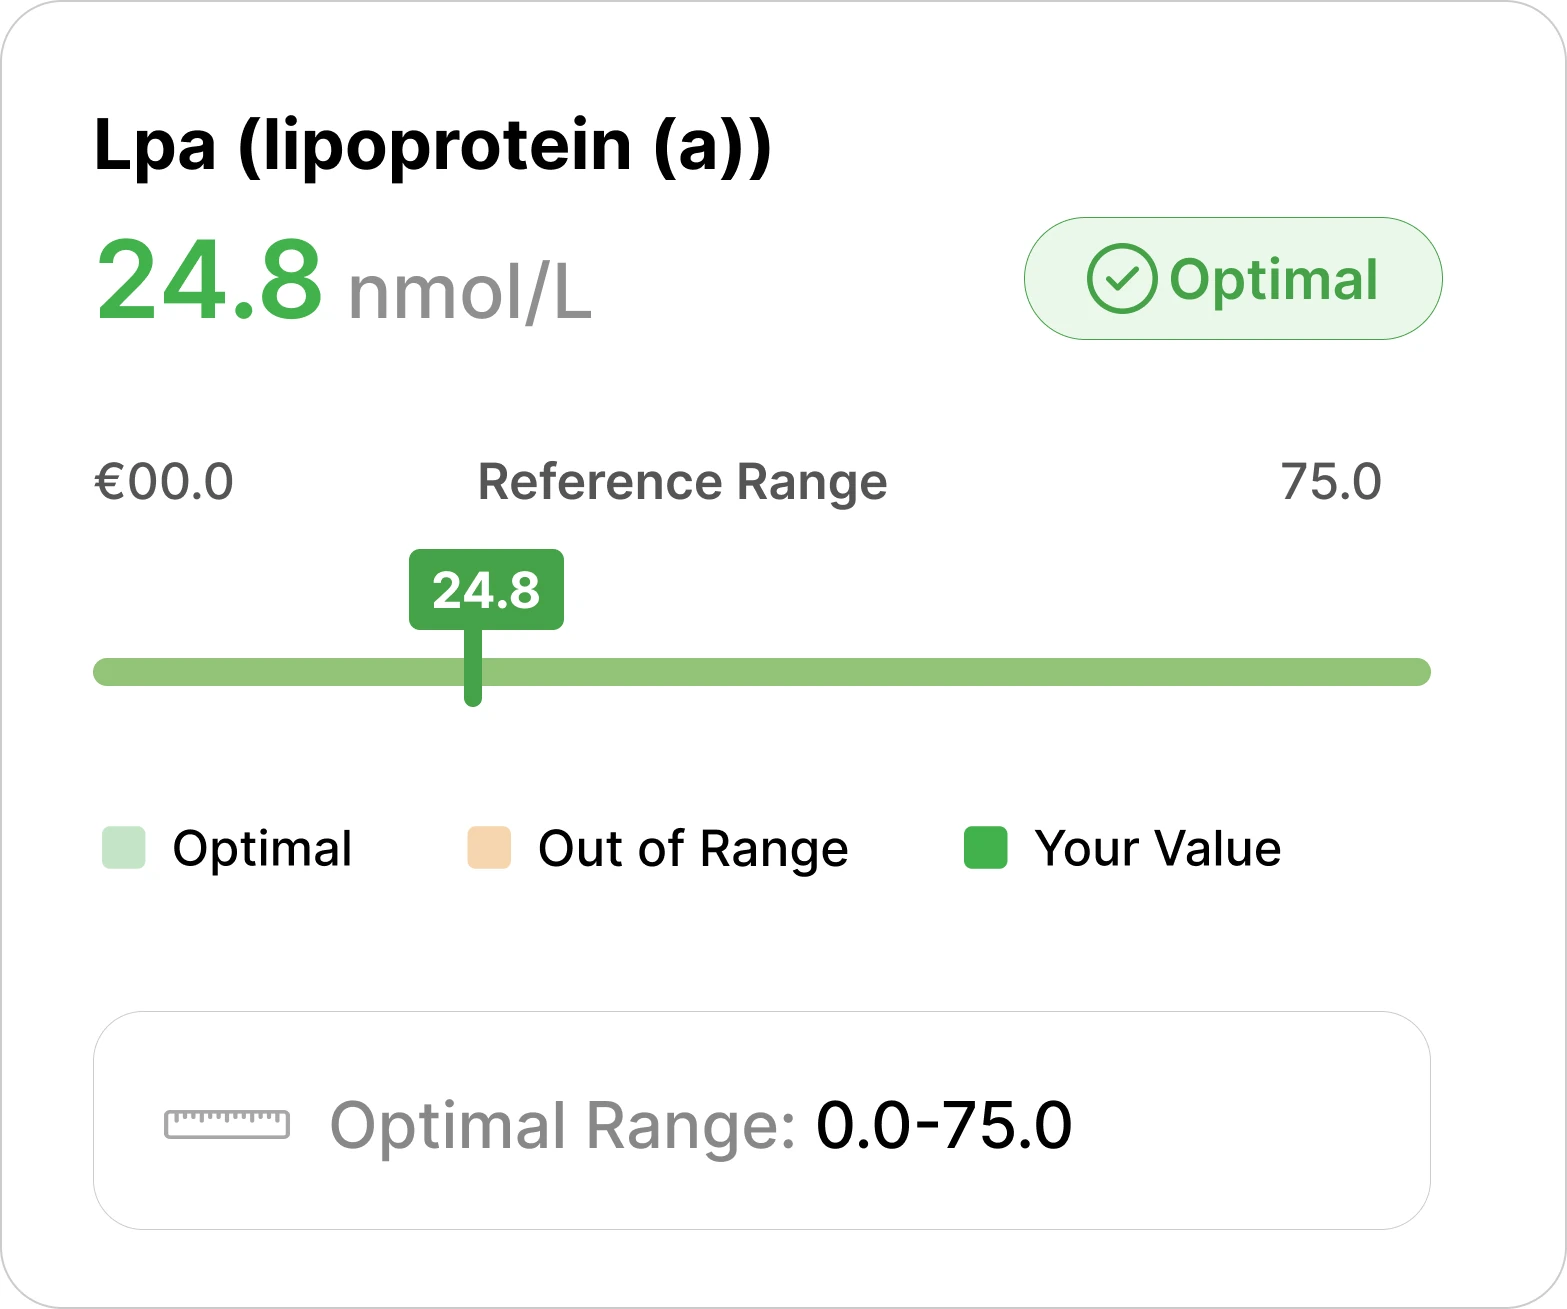This screenshot has width=1567, height=1309.
Task: Click the €00.0 minimum range label
Action: [x=164, y=482]
